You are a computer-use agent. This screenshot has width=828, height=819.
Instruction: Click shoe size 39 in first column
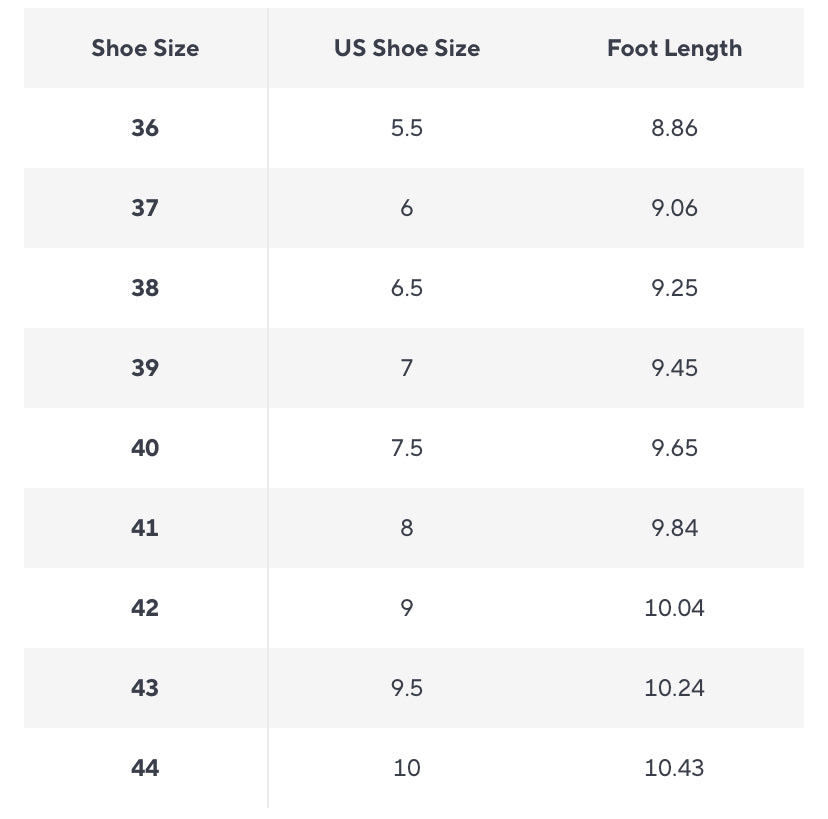[x=145, y=368]
